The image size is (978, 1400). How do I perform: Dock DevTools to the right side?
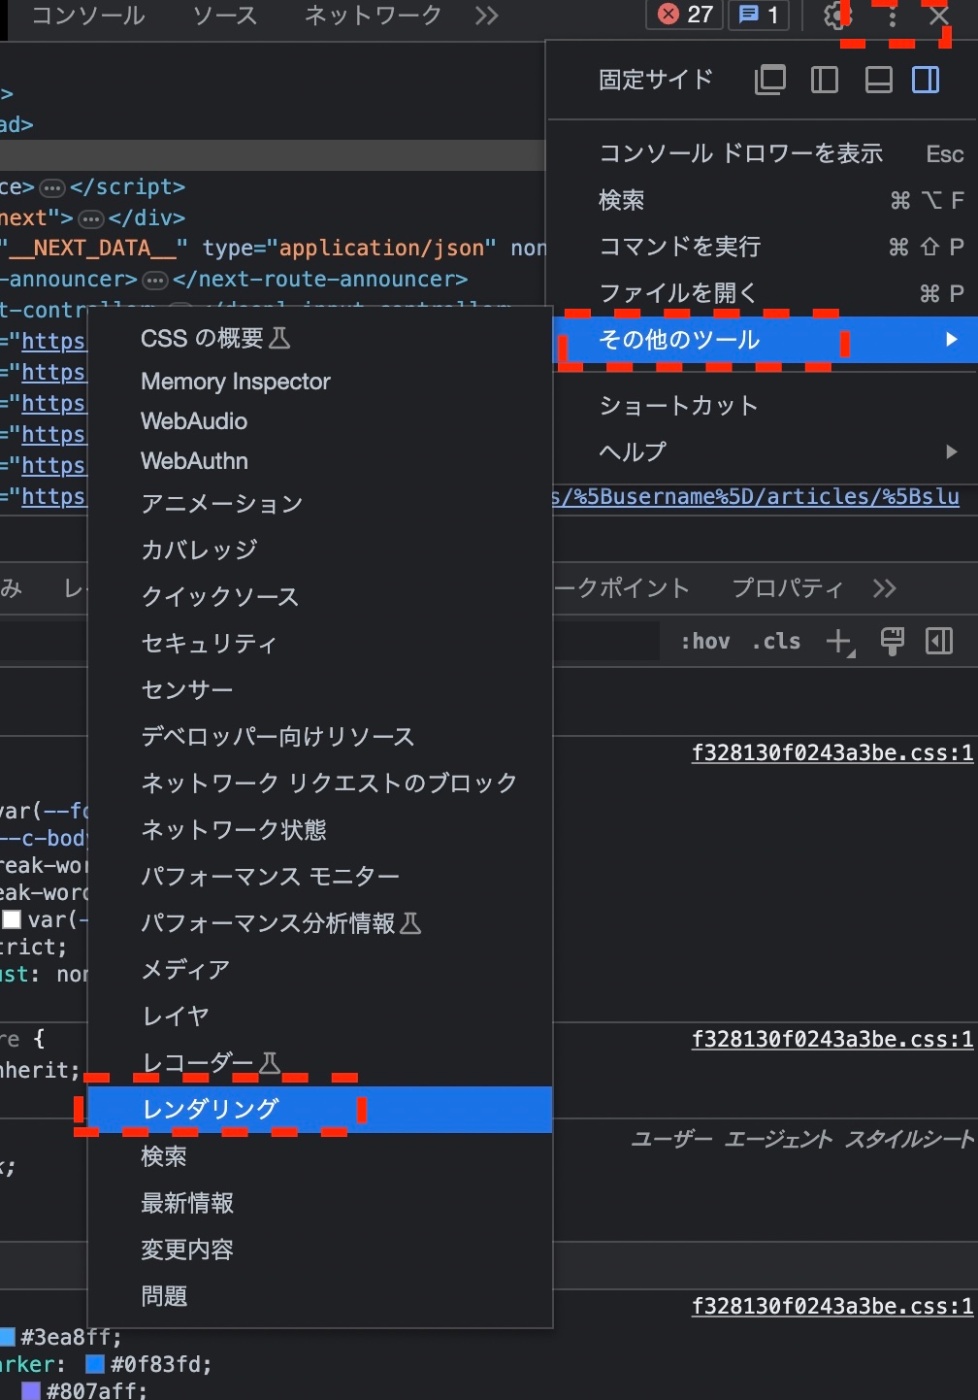pyautogui.click(x=926, y=79)
